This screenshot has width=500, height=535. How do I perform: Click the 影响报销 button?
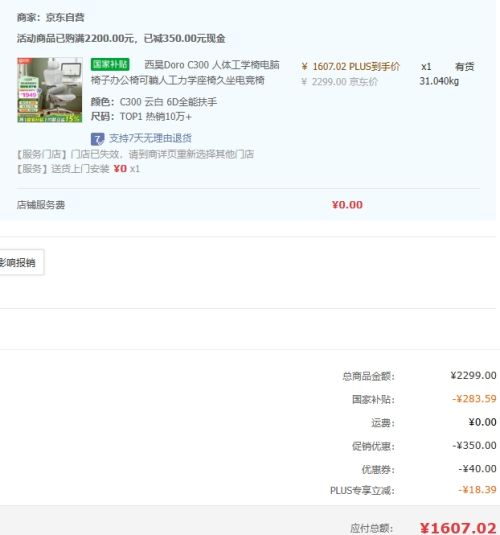[x=20, y=262]
